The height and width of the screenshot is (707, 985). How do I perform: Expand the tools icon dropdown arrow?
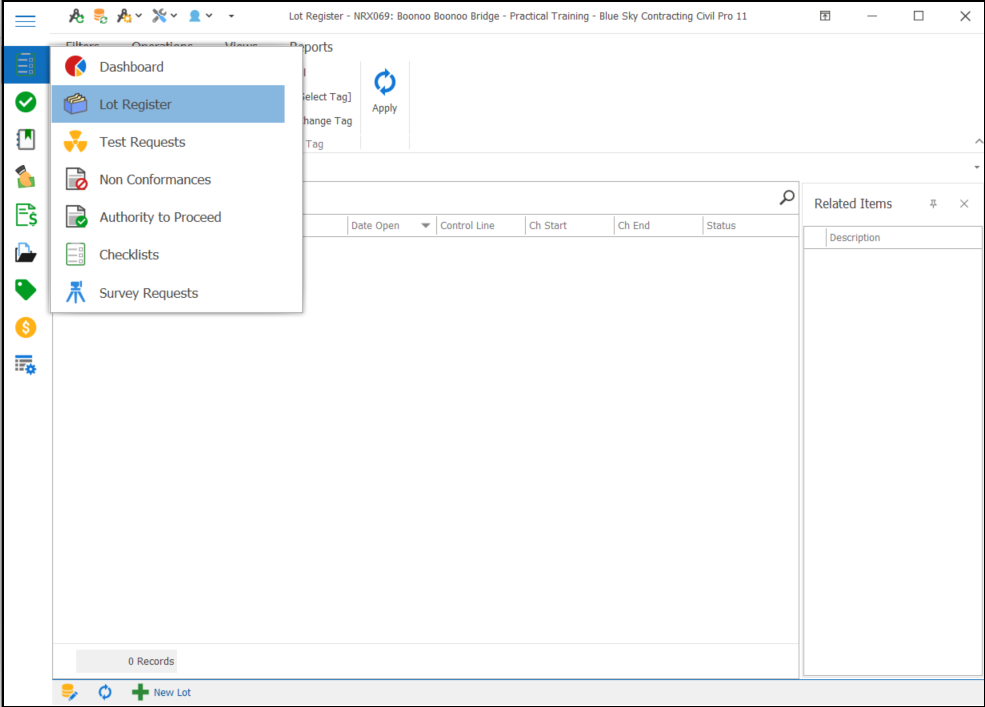174,16
